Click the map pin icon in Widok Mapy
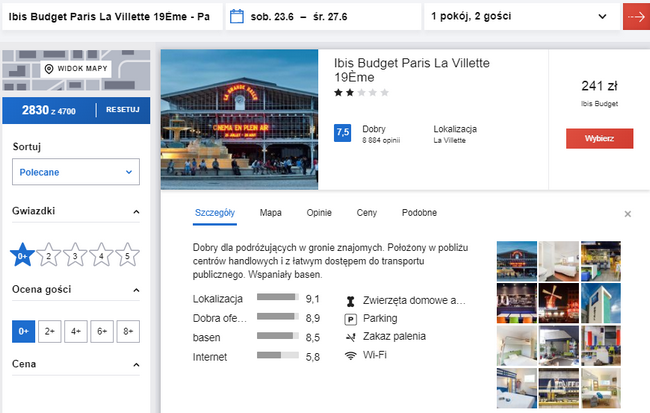The height and width of the screenshot is (413, 650). [x=49, y=69]
